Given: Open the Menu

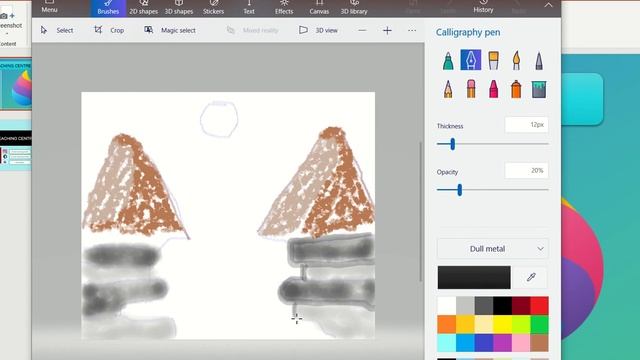Looking at the screenshot, I should click(x=49, y=7).
